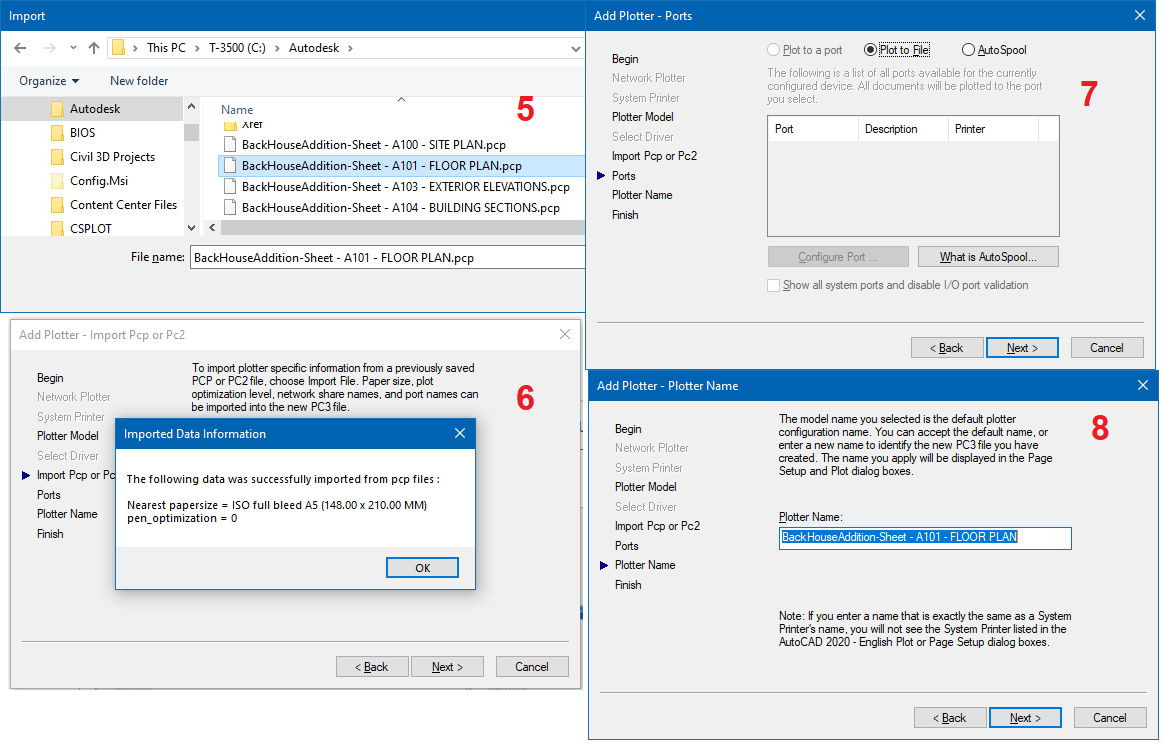This screenshot has height=744, width=1165.
Task: Go back in Import dialog navigation
Action: click(x=20, y=48)
